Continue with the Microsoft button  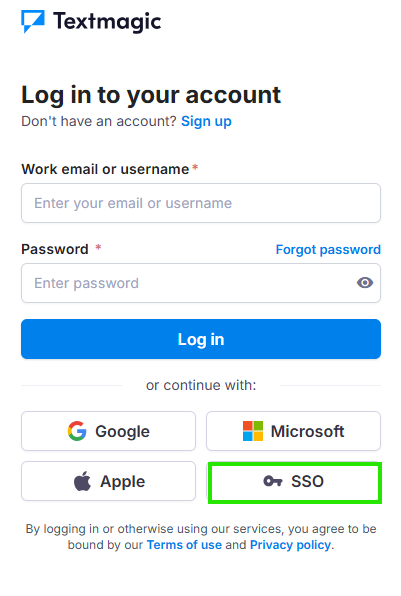pos(293,431)
